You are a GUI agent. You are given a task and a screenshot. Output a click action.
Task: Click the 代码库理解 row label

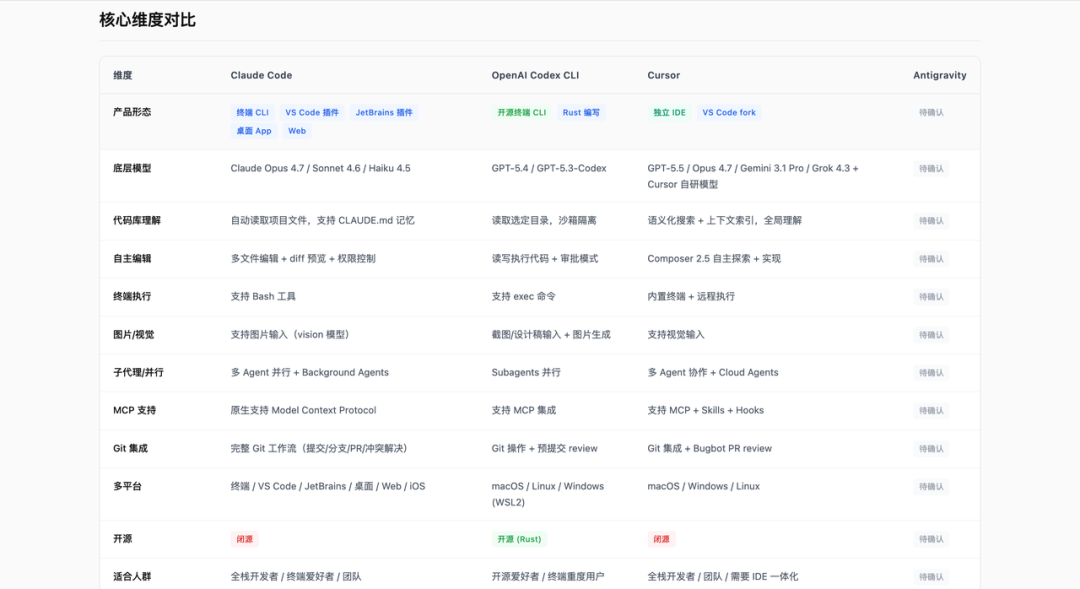click(x=137, y=220)
